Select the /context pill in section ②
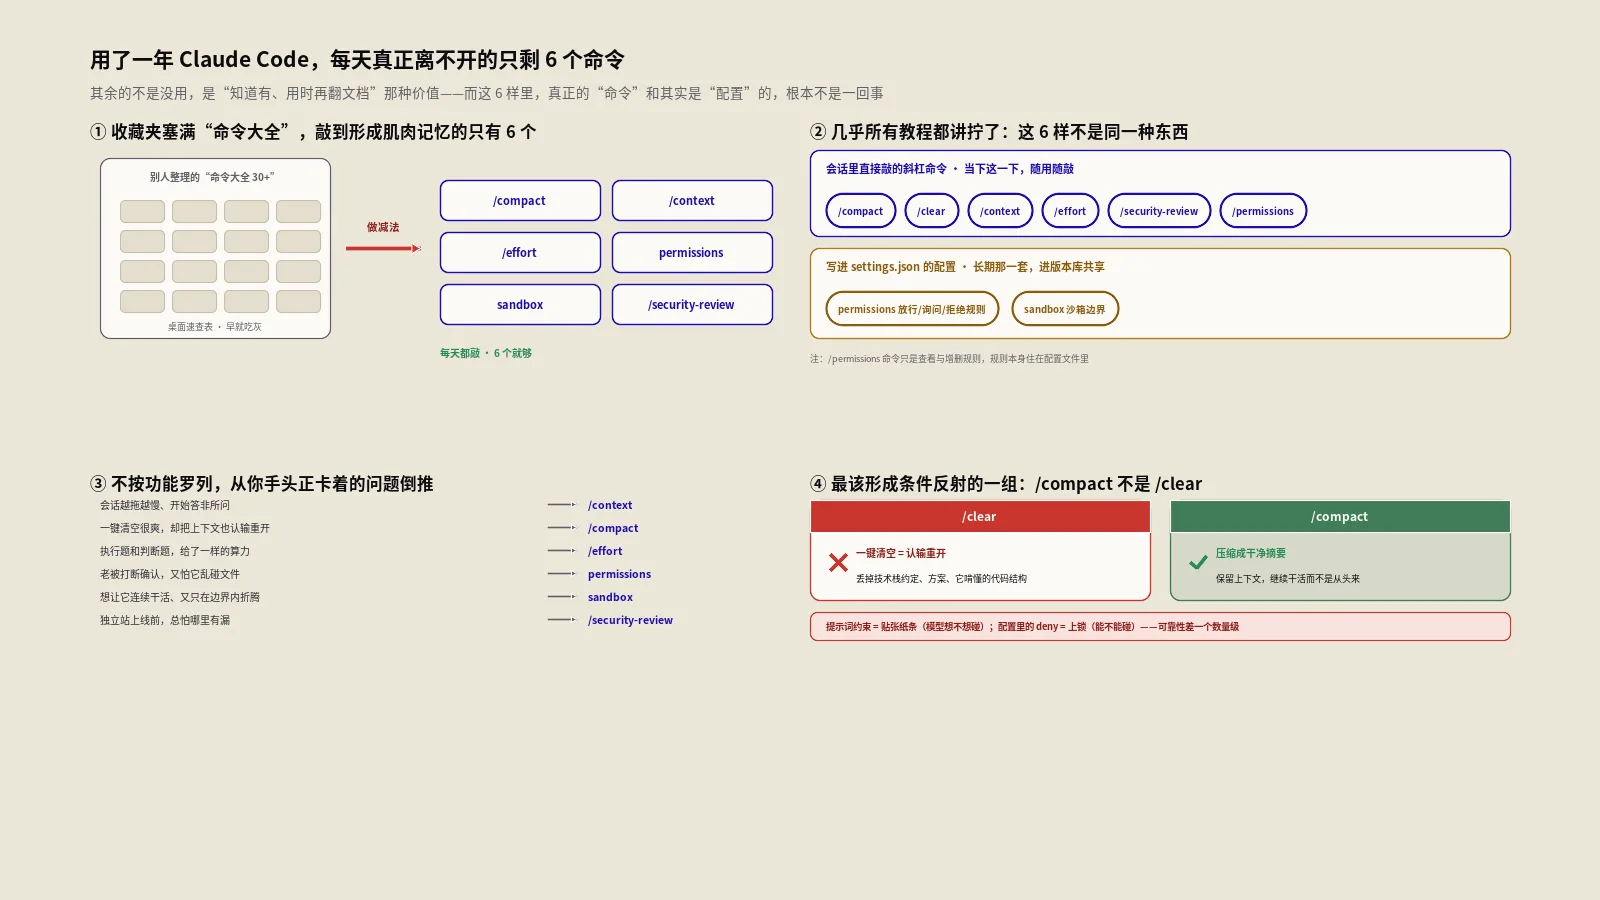Viewport: 1600px width, 900px height. tap(1000, 211)
